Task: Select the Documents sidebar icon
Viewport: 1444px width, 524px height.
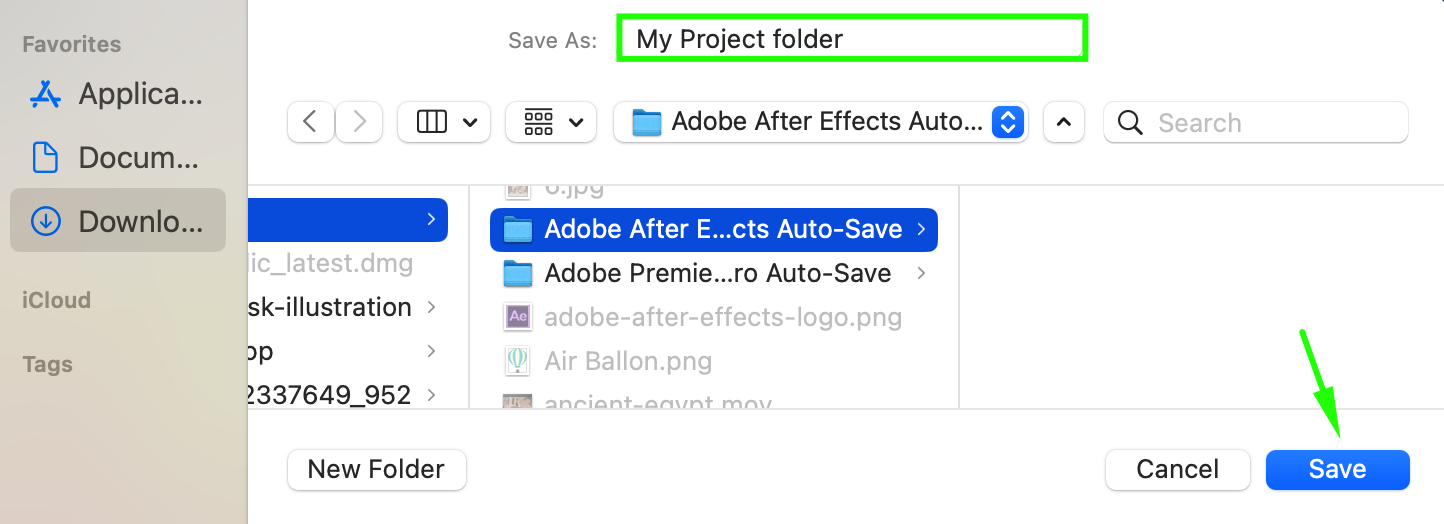Action: point(46,158)
